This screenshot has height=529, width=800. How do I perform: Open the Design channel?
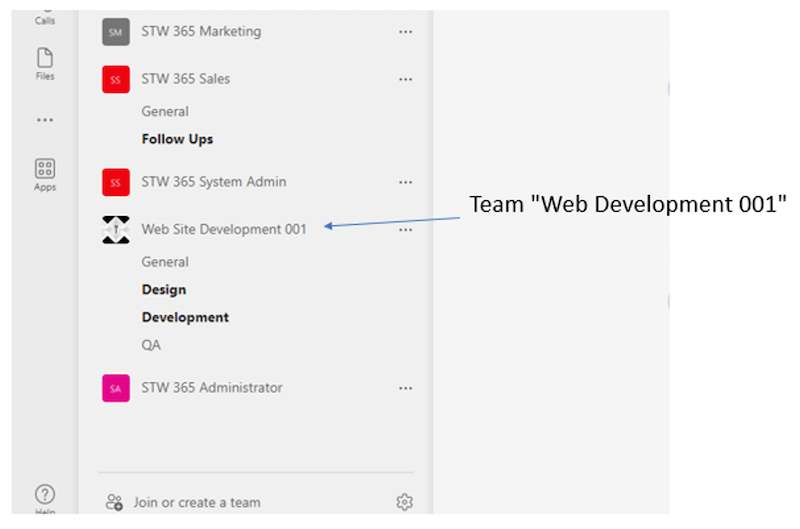(164, 290)
